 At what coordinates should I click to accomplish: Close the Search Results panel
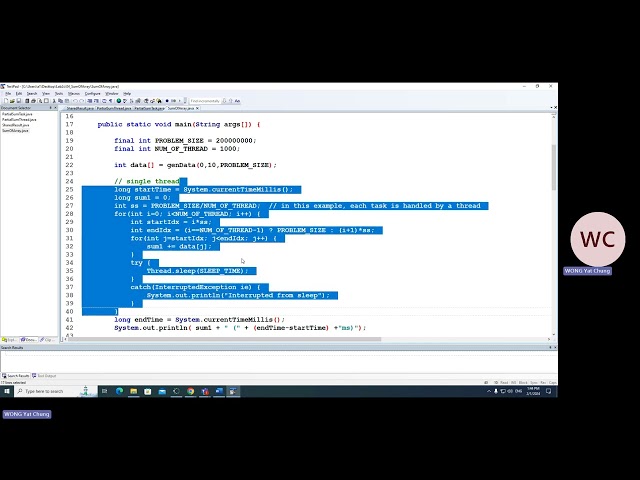pyautogui.click(x=555, y=348)
